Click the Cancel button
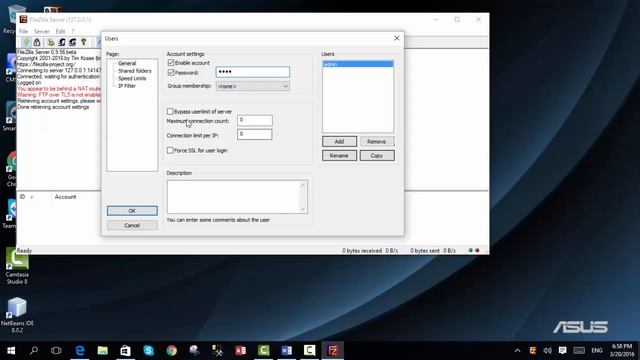The width and height of the screenshot is (640, 360). click(132, 225)
